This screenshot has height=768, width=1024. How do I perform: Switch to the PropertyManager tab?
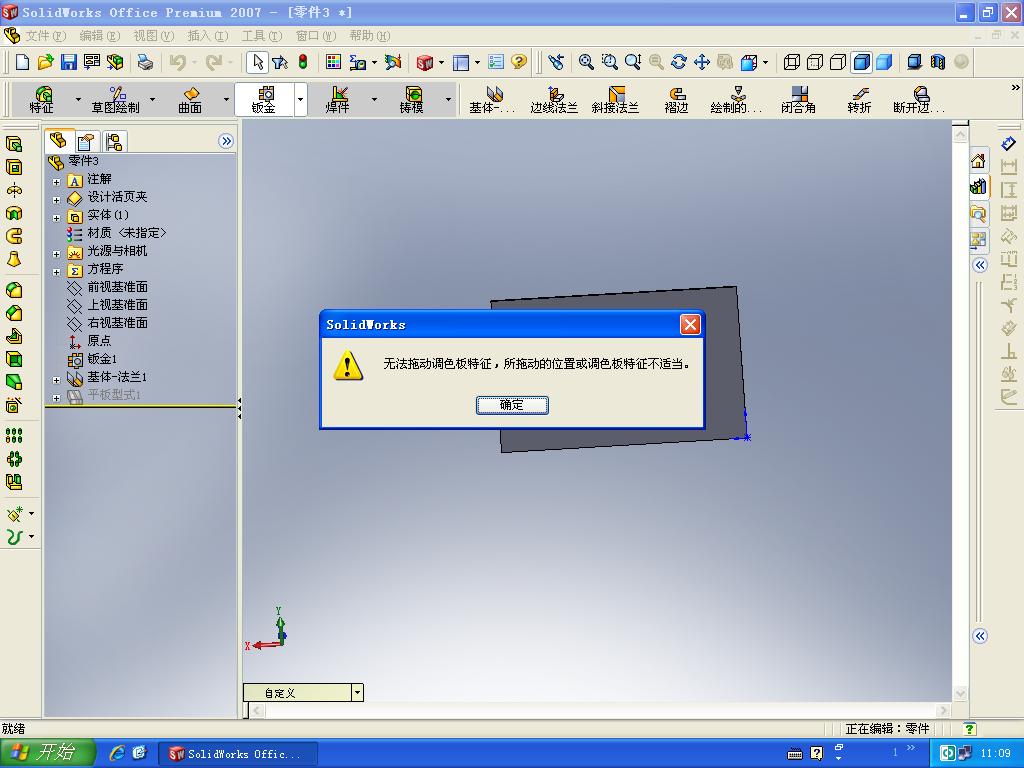86,141
